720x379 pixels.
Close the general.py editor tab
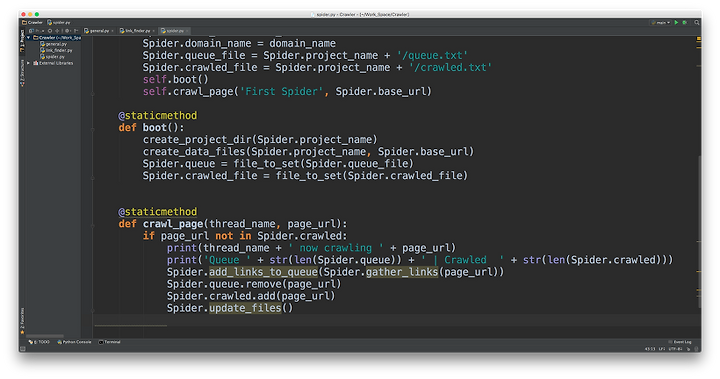112,31
